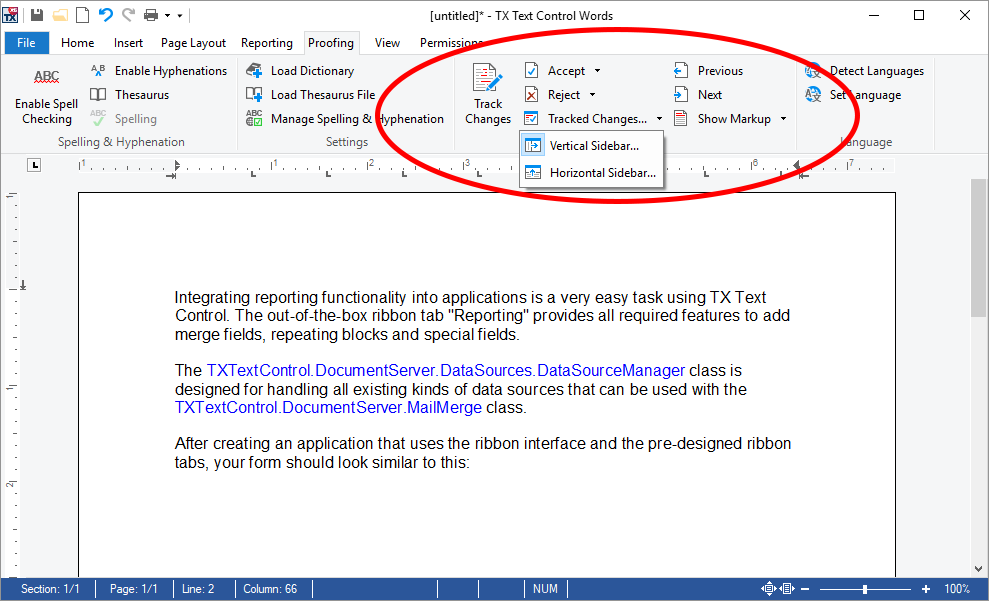Switch to the View tab
This screenshot has width=989, height=601.
pos(387,42)
